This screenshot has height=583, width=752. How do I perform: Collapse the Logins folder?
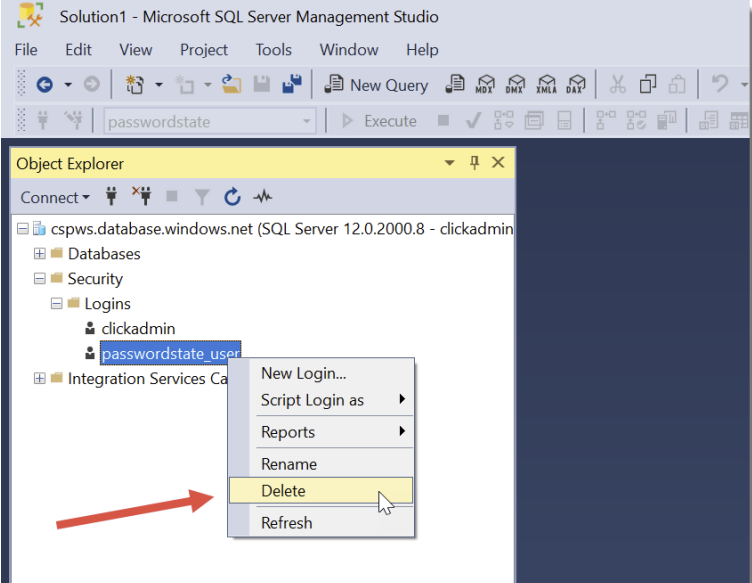[57, 303]
